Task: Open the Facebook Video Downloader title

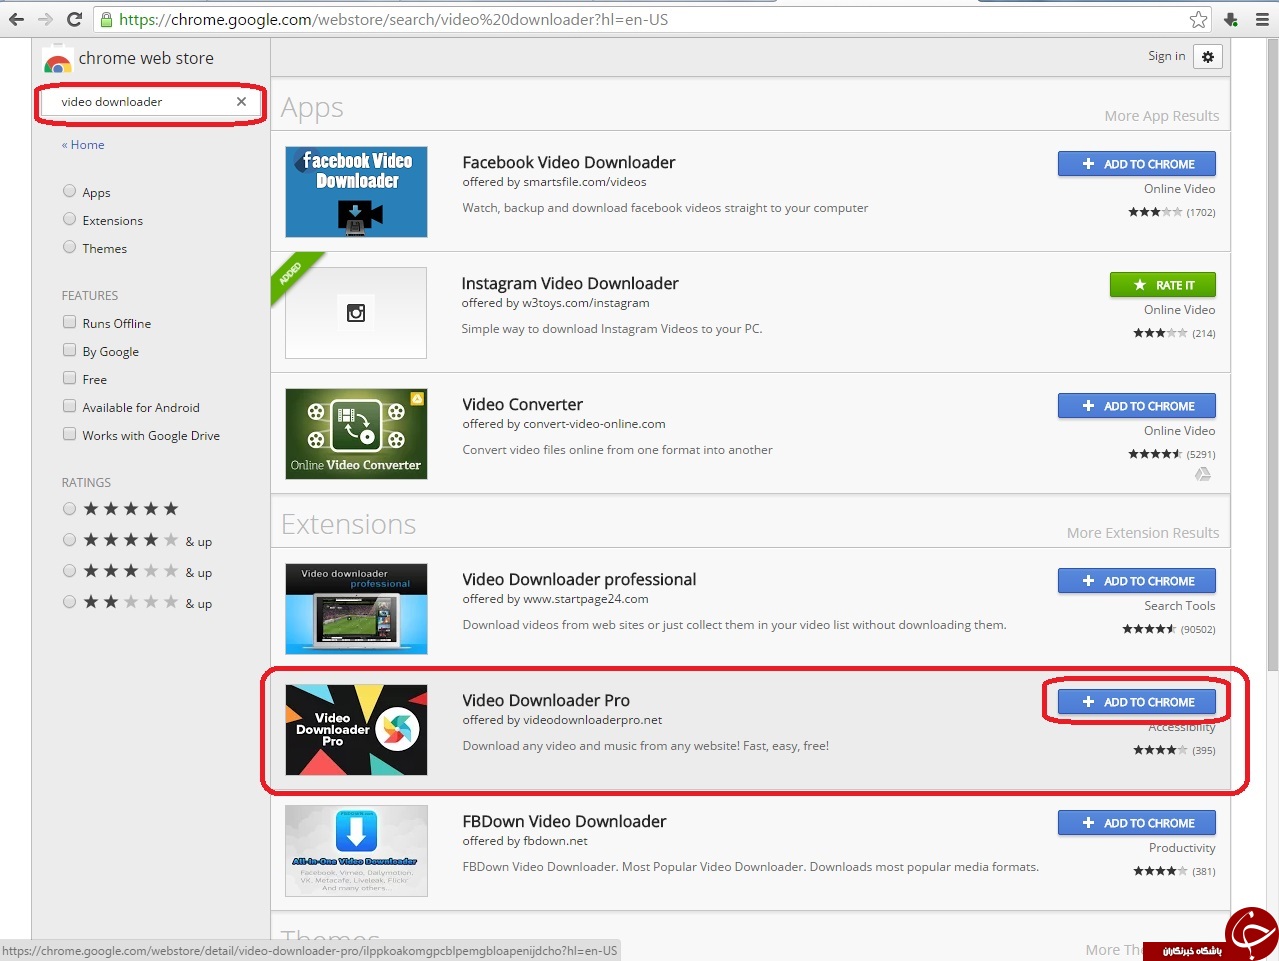Action: coord(569,162)
